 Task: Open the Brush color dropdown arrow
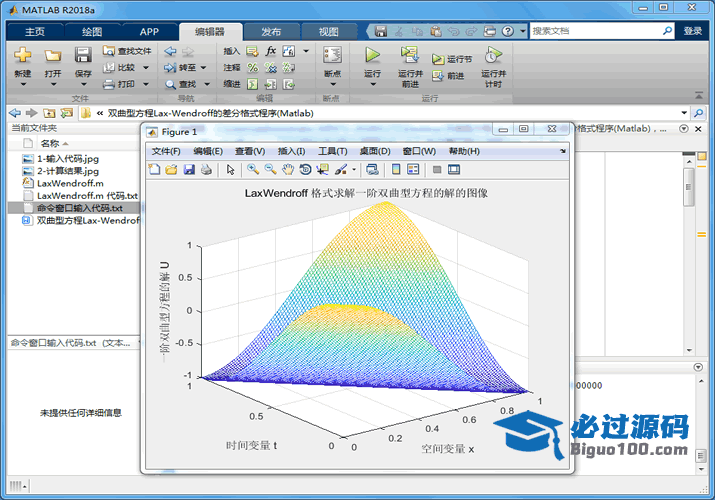point(354,170)
